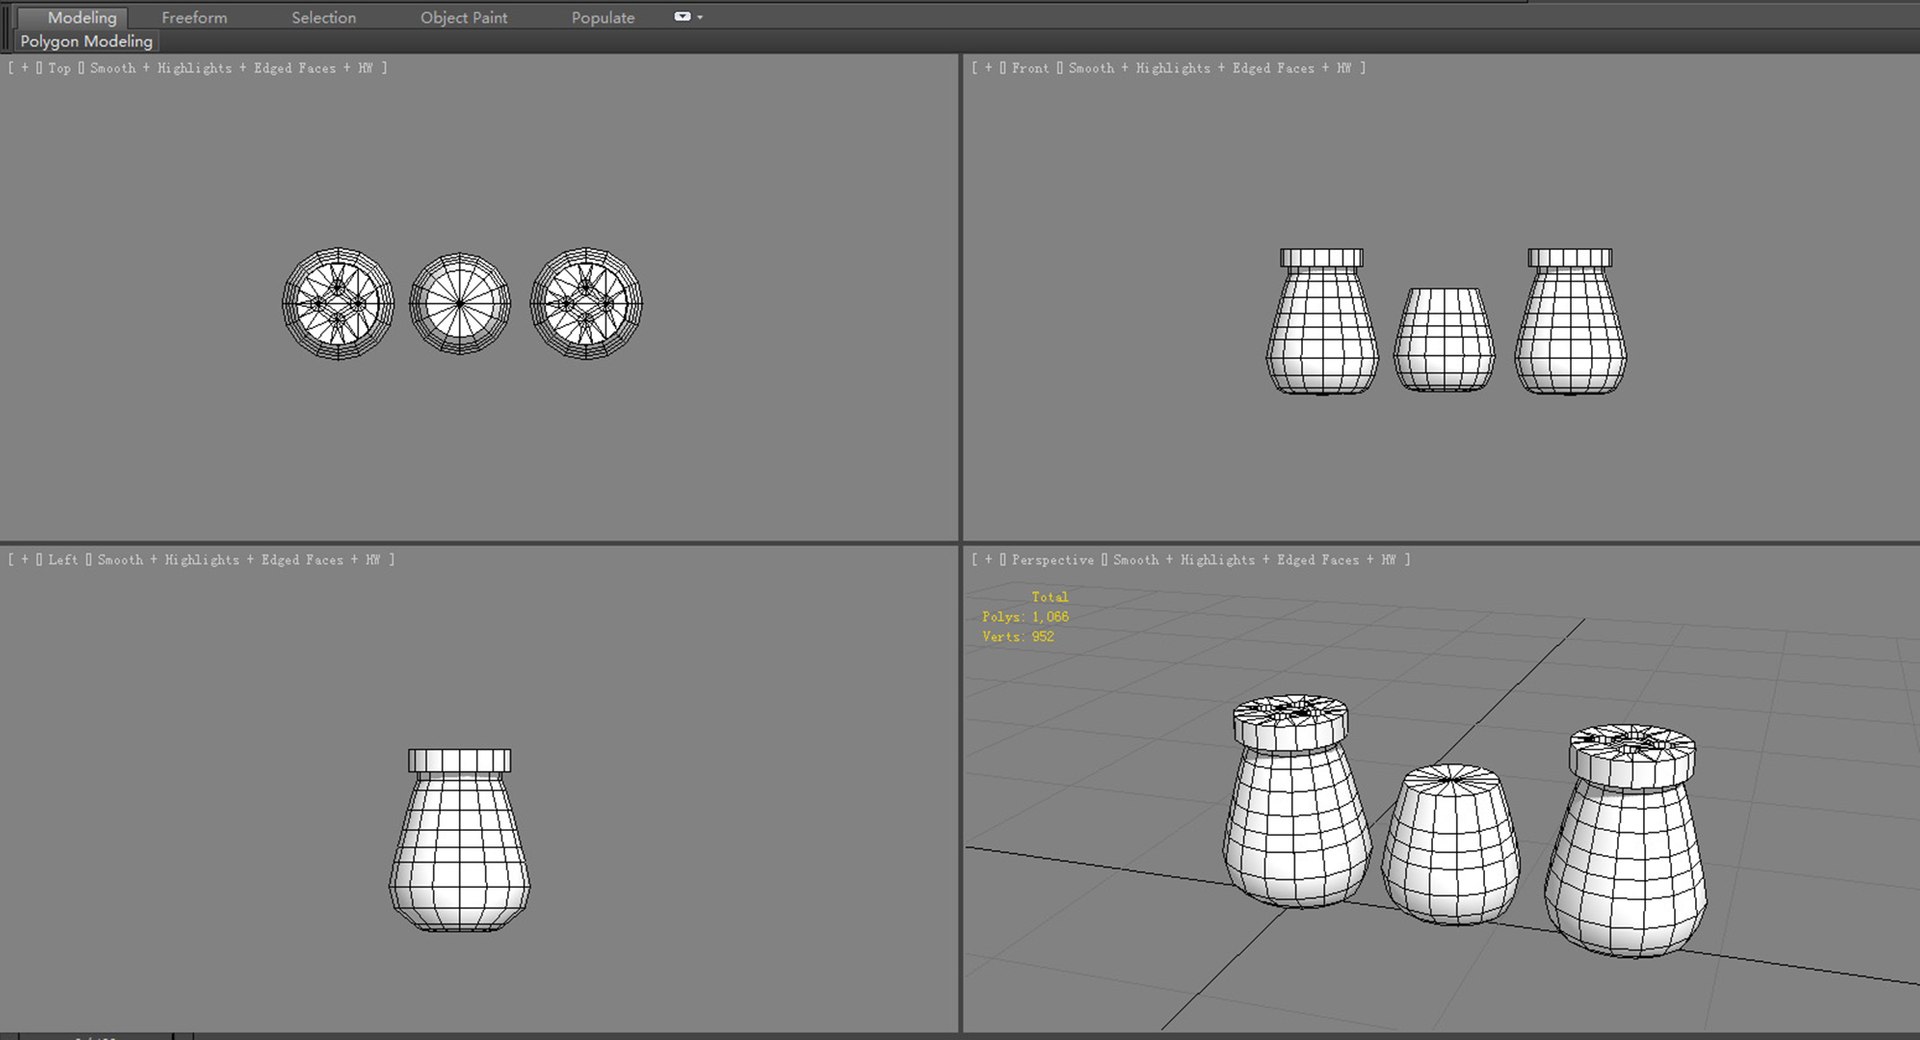
Task: Open the ribbon options dropdown arrow
Action: [700, 17]
